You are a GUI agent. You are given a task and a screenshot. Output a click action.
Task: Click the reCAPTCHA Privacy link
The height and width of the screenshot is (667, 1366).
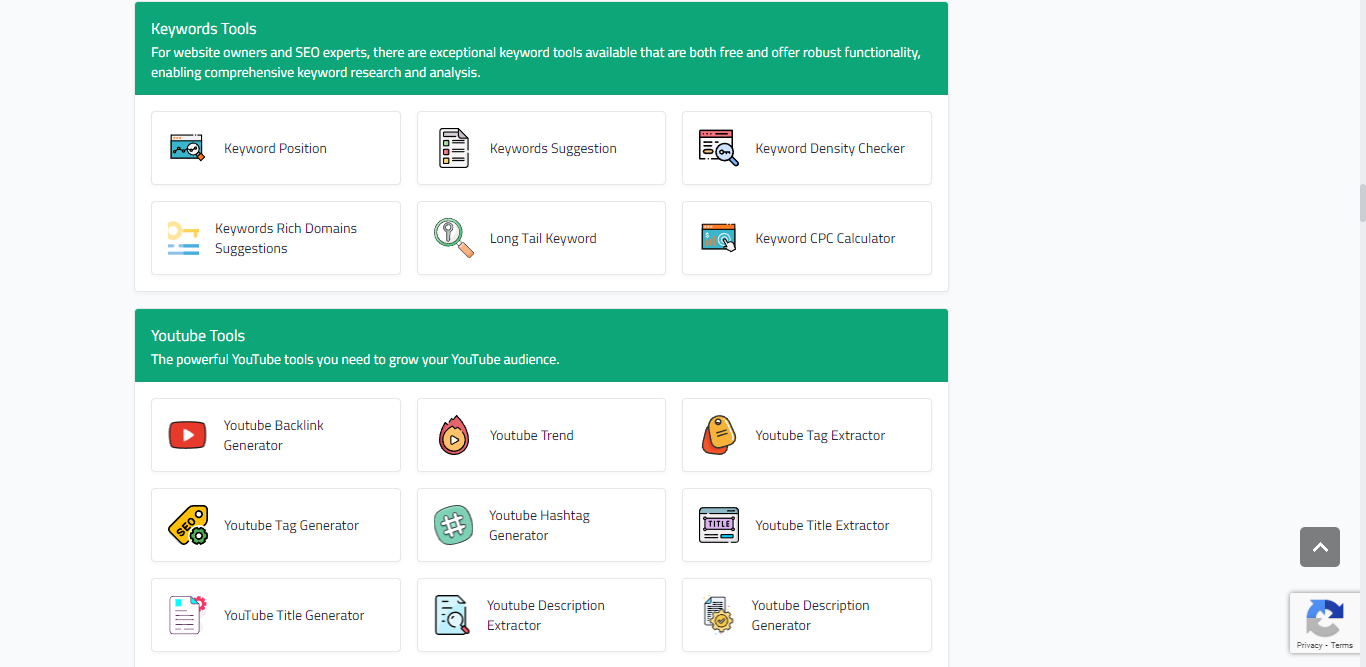1309,645
